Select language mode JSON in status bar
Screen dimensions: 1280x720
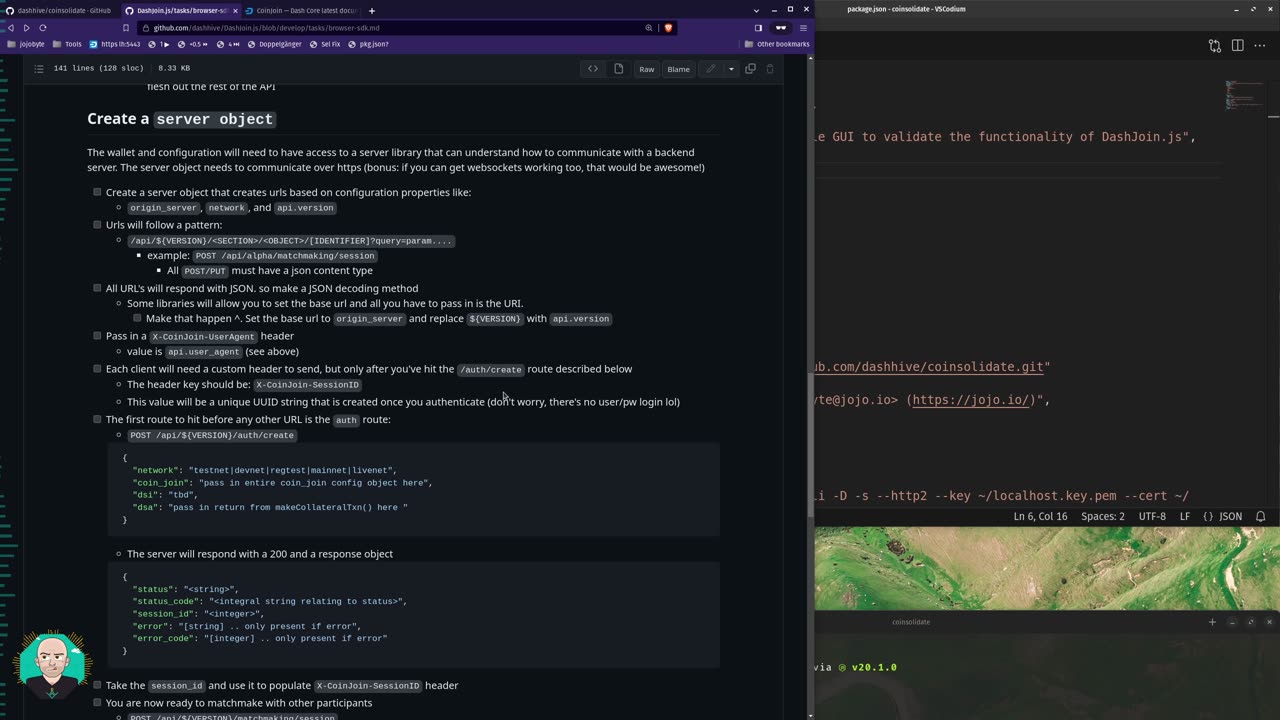click(1222, 516)
